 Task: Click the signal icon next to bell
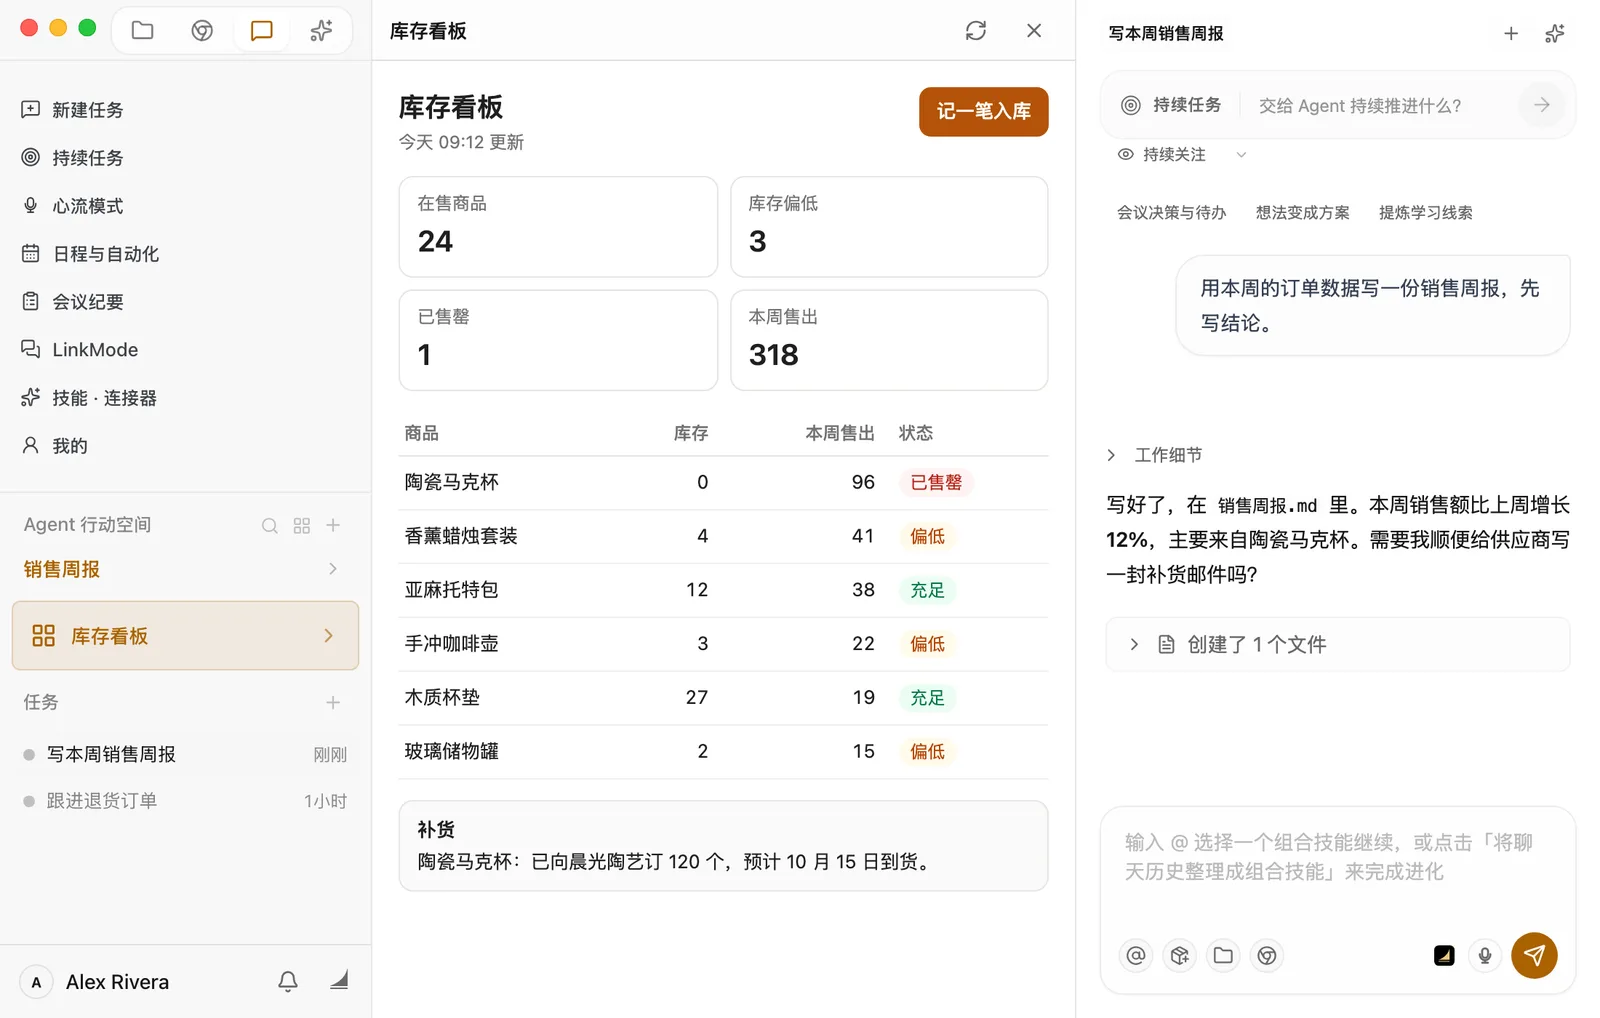339,980
